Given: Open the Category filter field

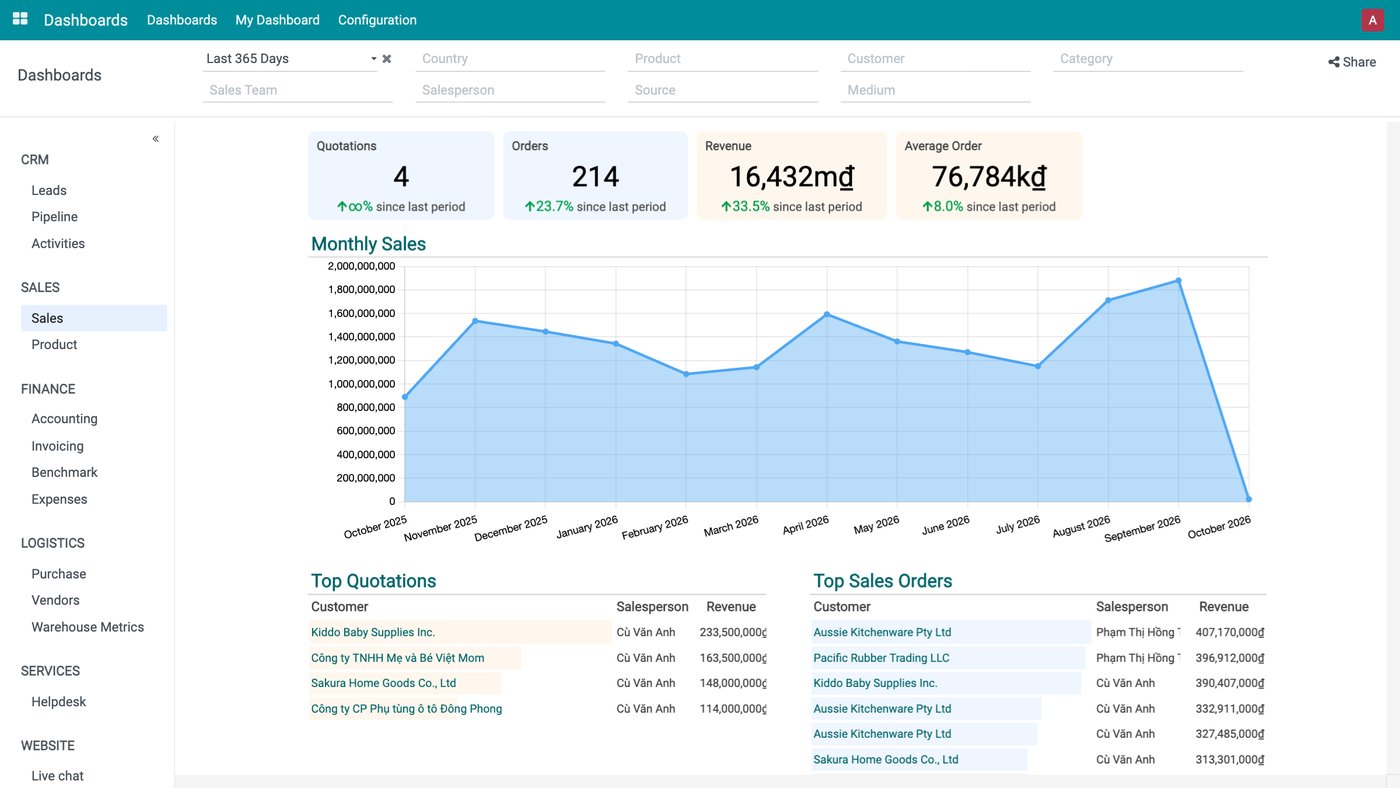Looking at the screenshot, I should (x=1148, y=59).
